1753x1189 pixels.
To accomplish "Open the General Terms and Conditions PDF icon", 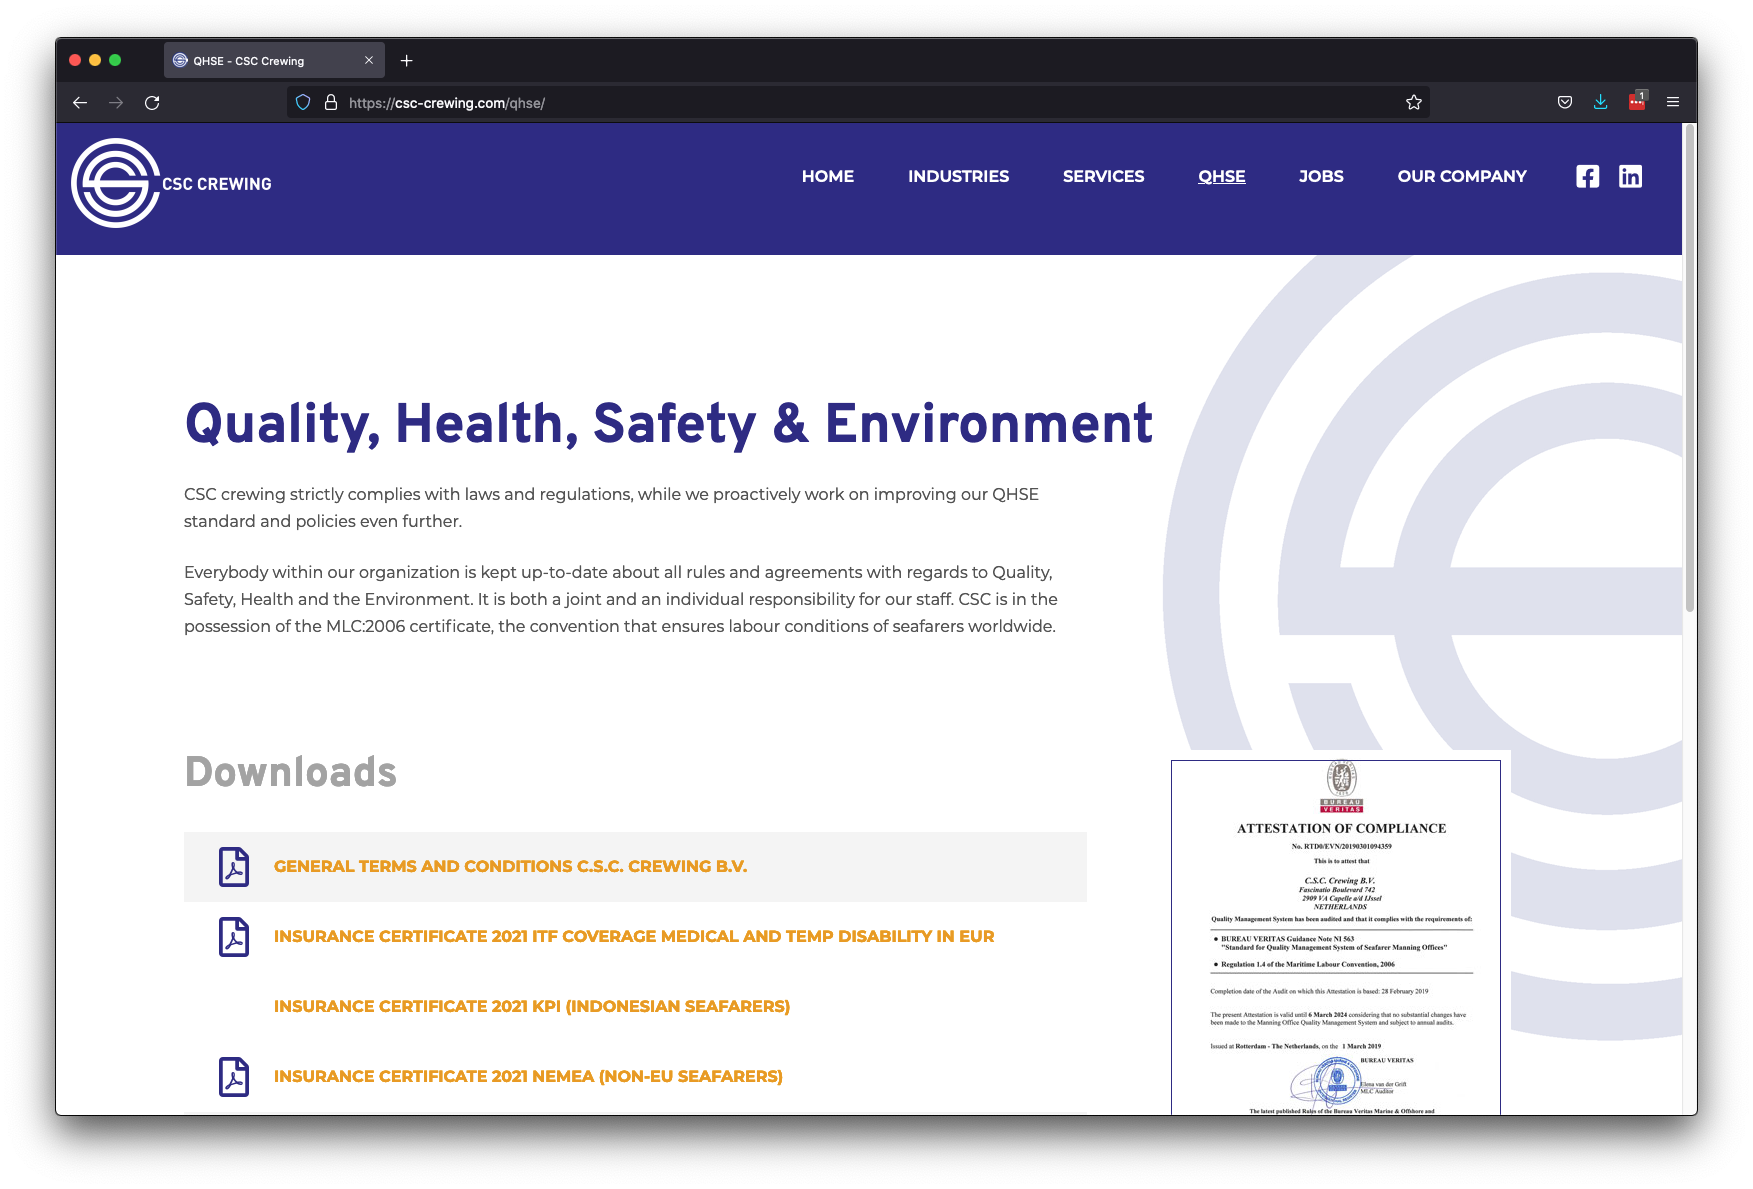I will pos(233,867).
